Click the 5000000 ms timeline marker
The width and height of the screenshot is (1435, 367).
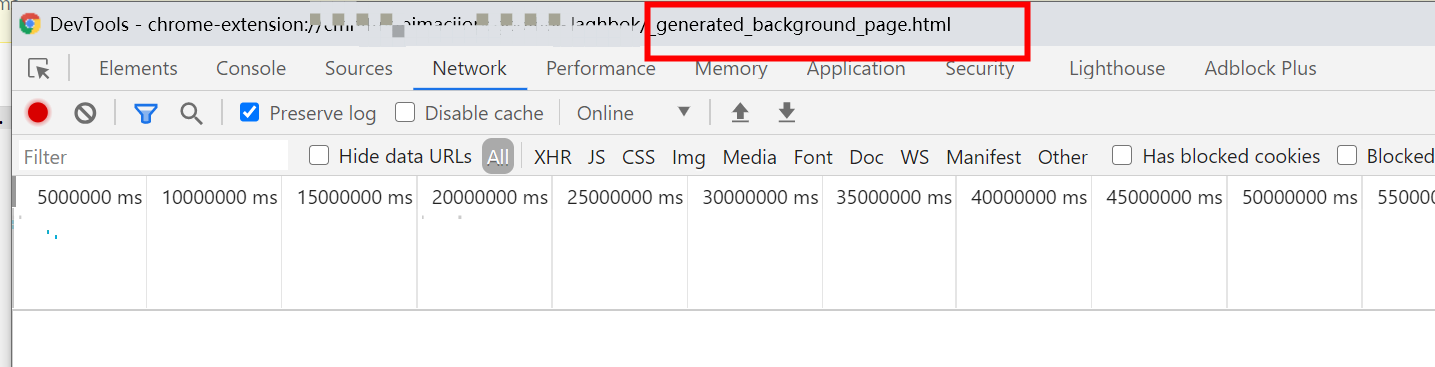[x=90, y=197]
